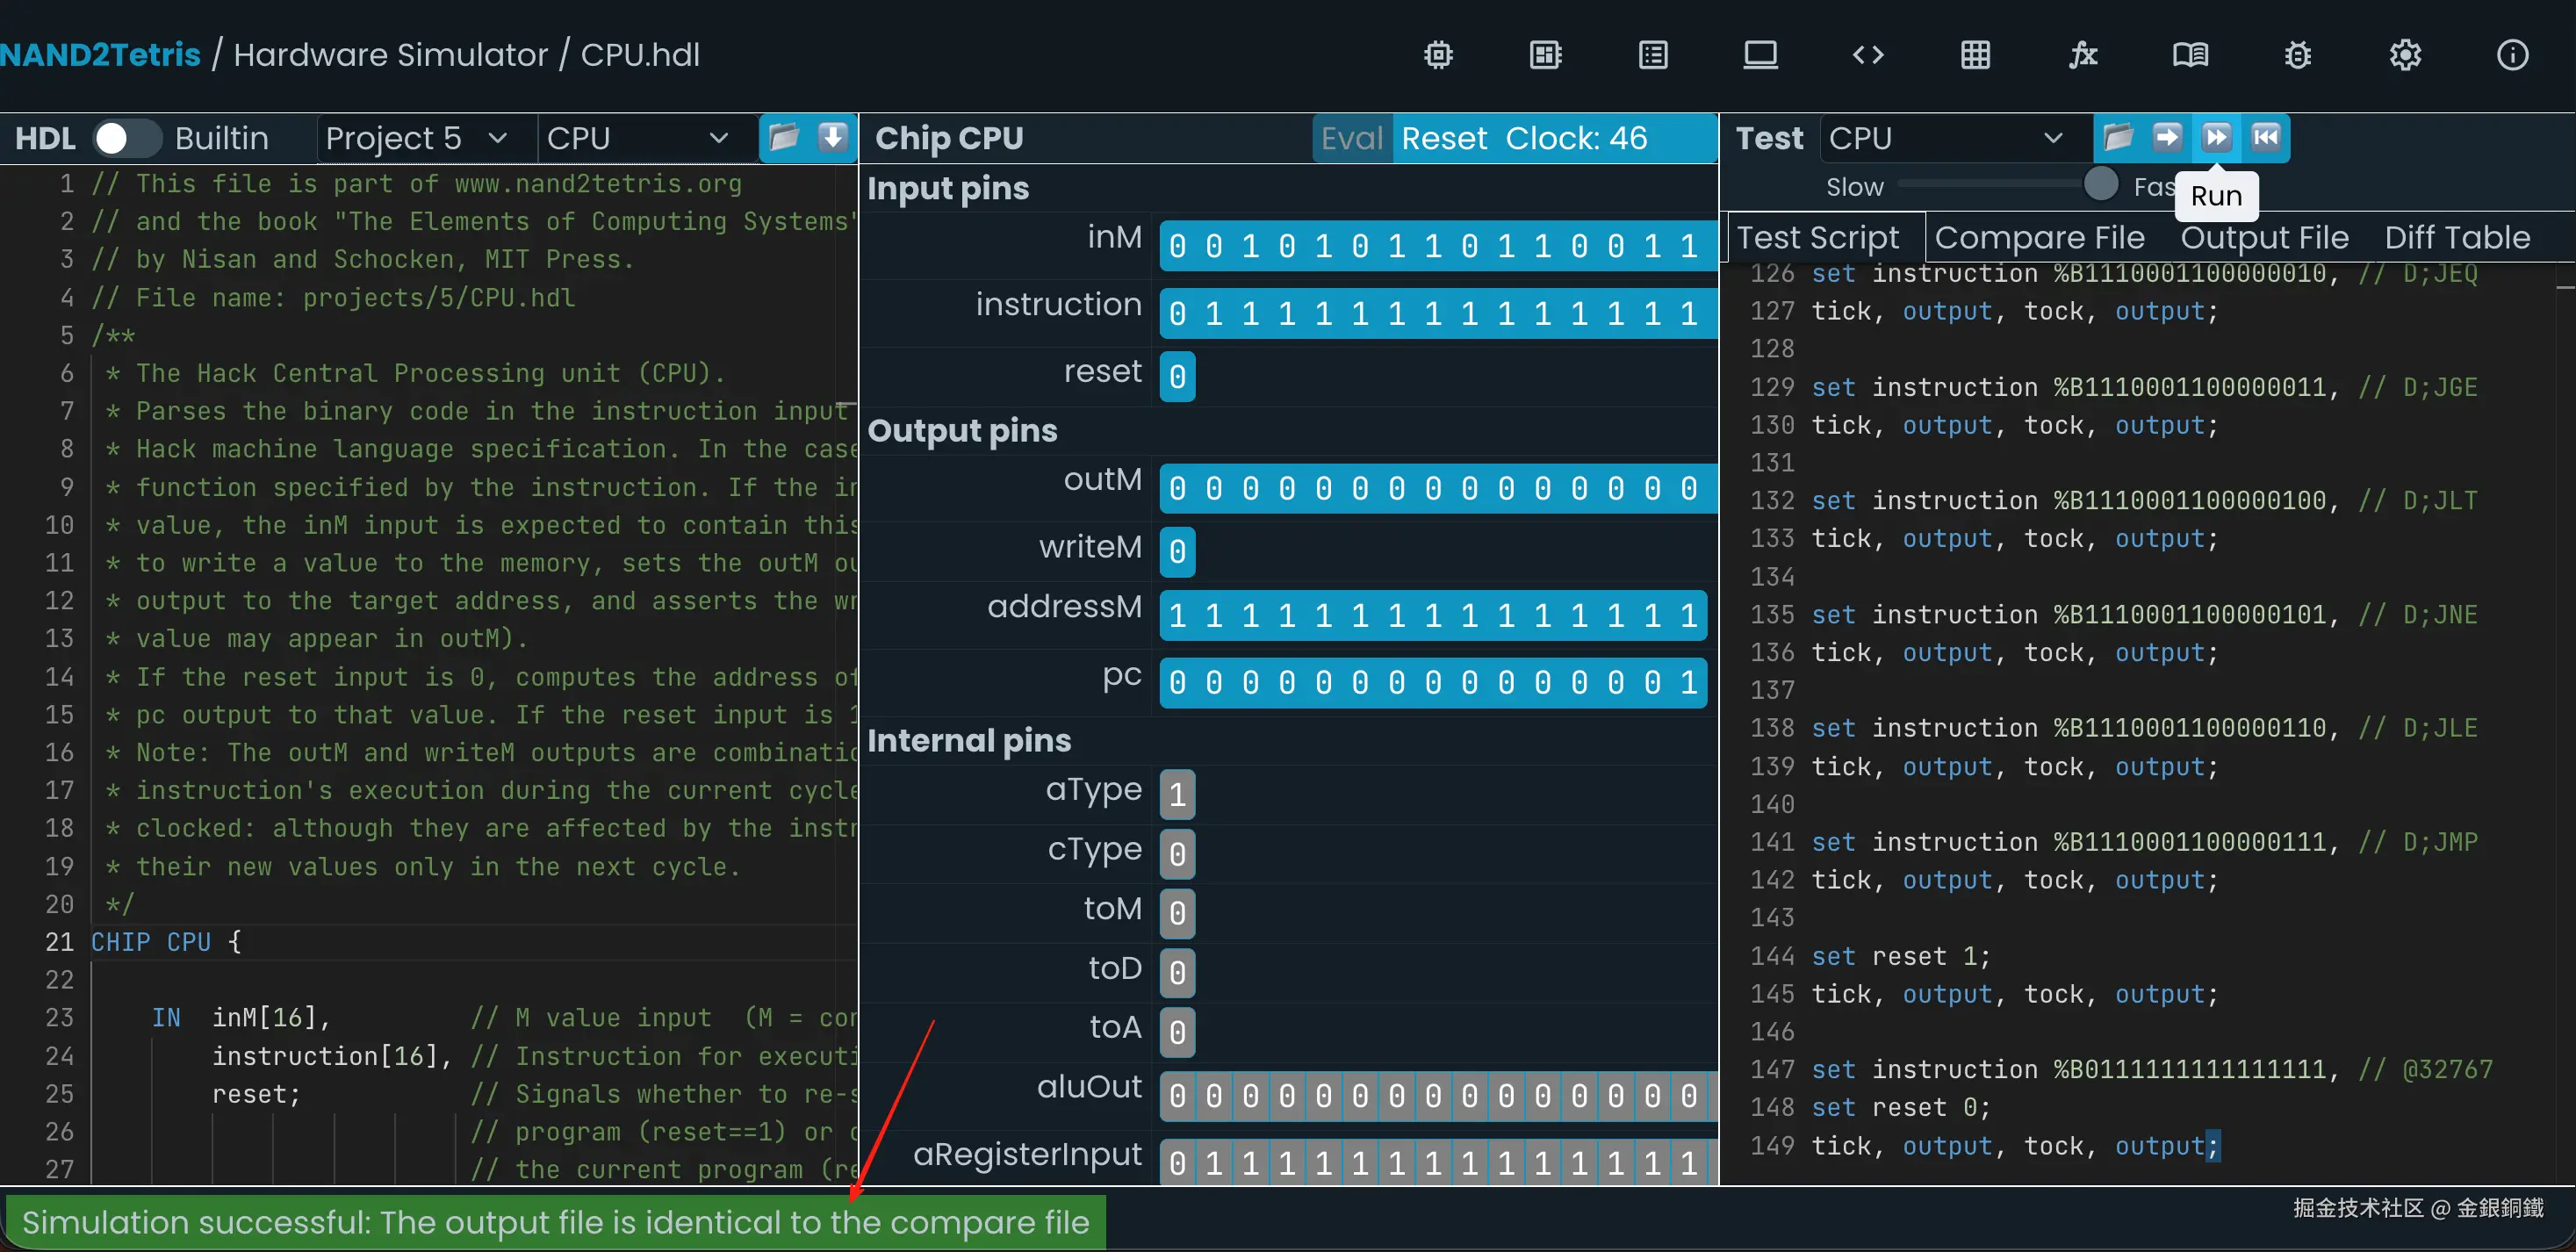Image resolution: width=2576 pixels, height=1252 pixels.
Task: Toggle the reset input pin bit
Action: point(1177,376)
